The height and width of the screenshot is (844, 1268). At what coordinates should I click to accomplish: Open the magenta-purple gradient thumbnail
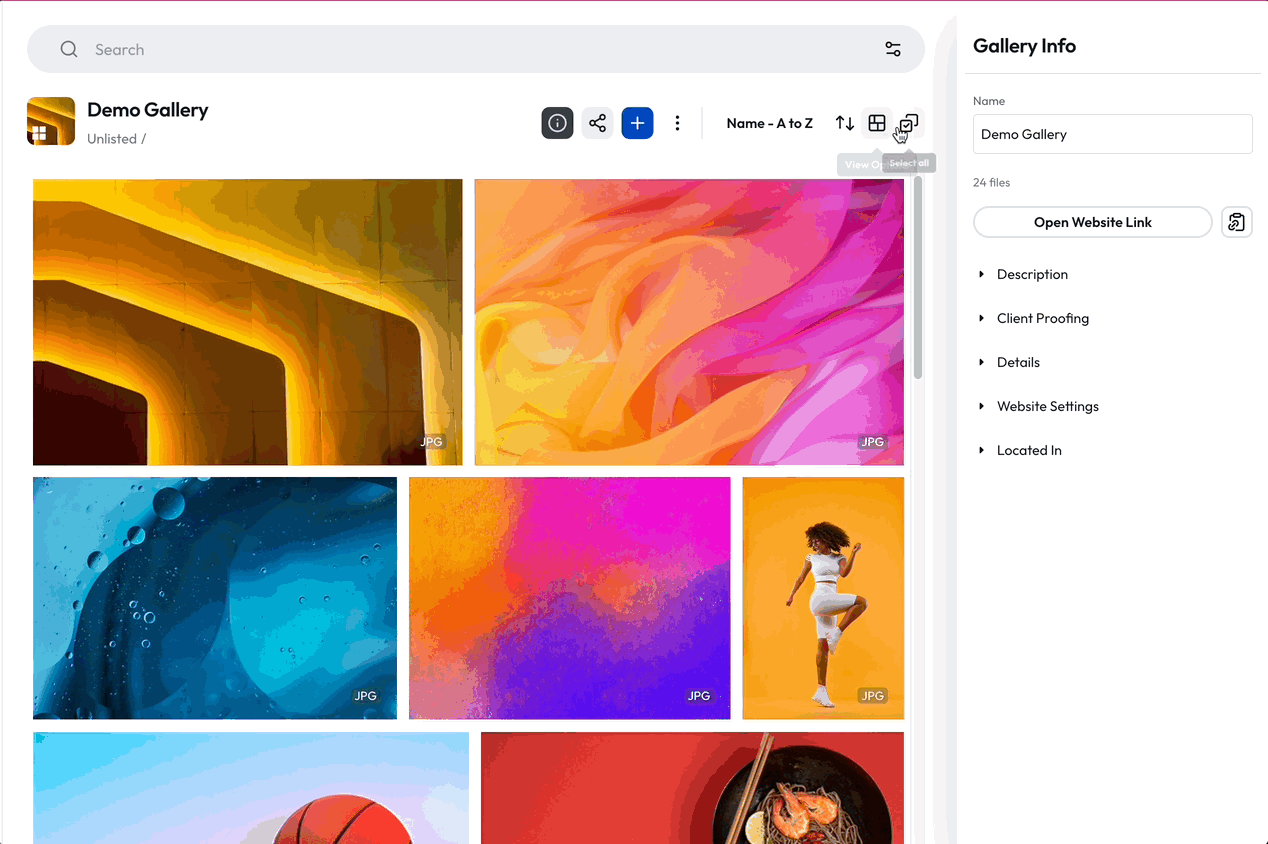click(570, 598)
